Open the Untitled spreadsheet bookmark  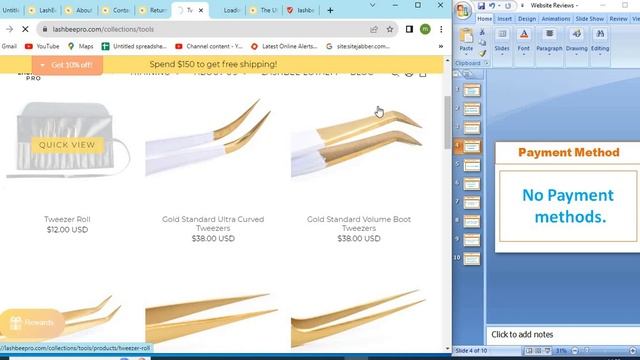[134, 47]
